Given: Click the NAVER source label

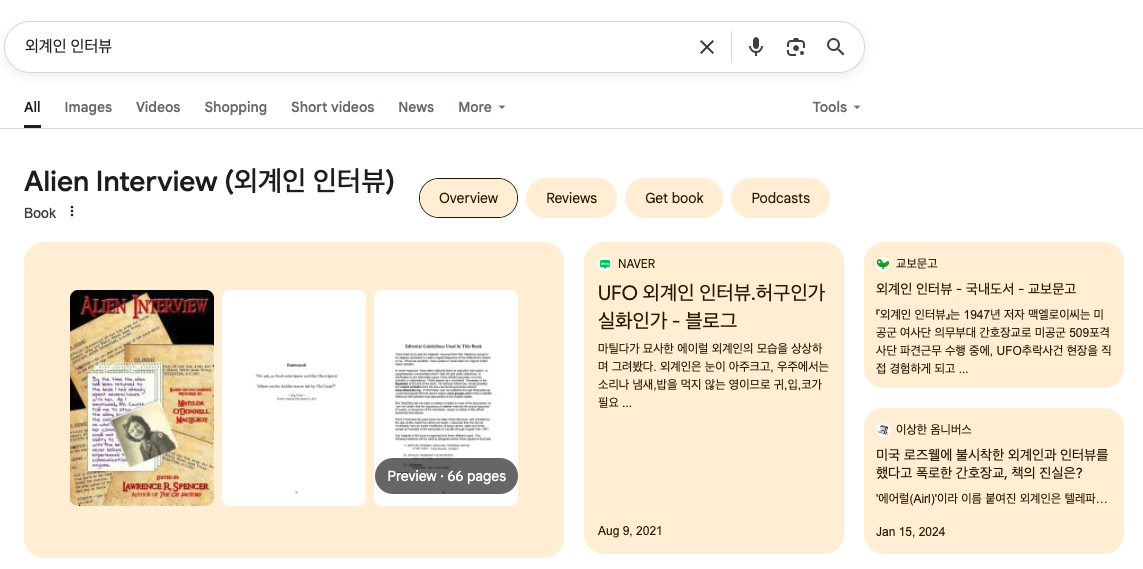Looking at the screenshot, I should click(x=636, y=264).
